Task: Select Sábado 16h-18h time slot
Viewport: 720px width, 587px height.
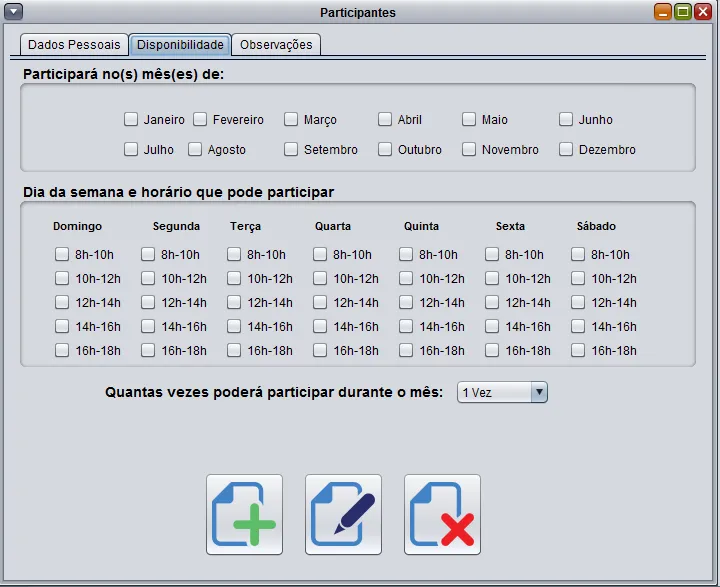Action: click(578, 350)
